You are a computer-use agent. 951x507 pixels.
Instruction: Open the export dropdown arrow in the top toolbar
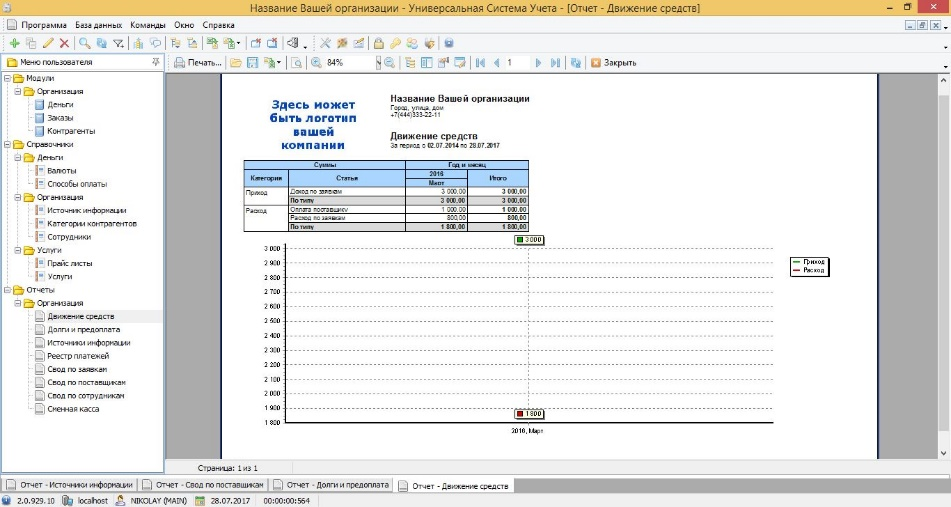click(x=238, y=44)
